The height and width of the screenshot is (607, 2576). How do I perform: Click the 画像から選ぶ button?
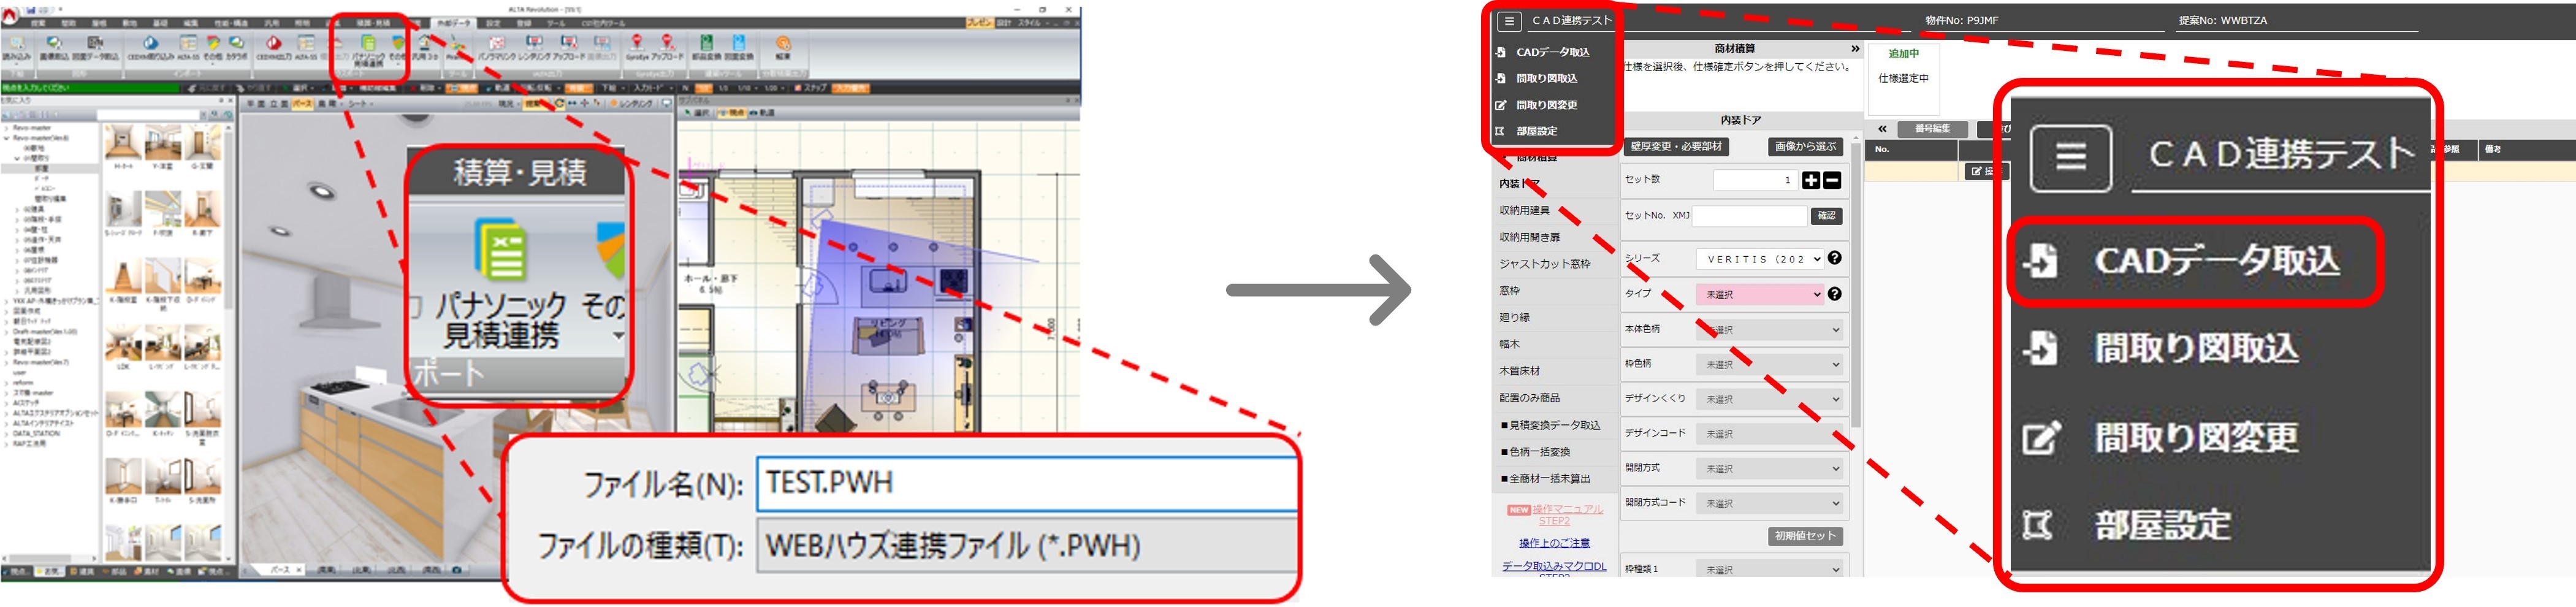tap(1806, 147)
